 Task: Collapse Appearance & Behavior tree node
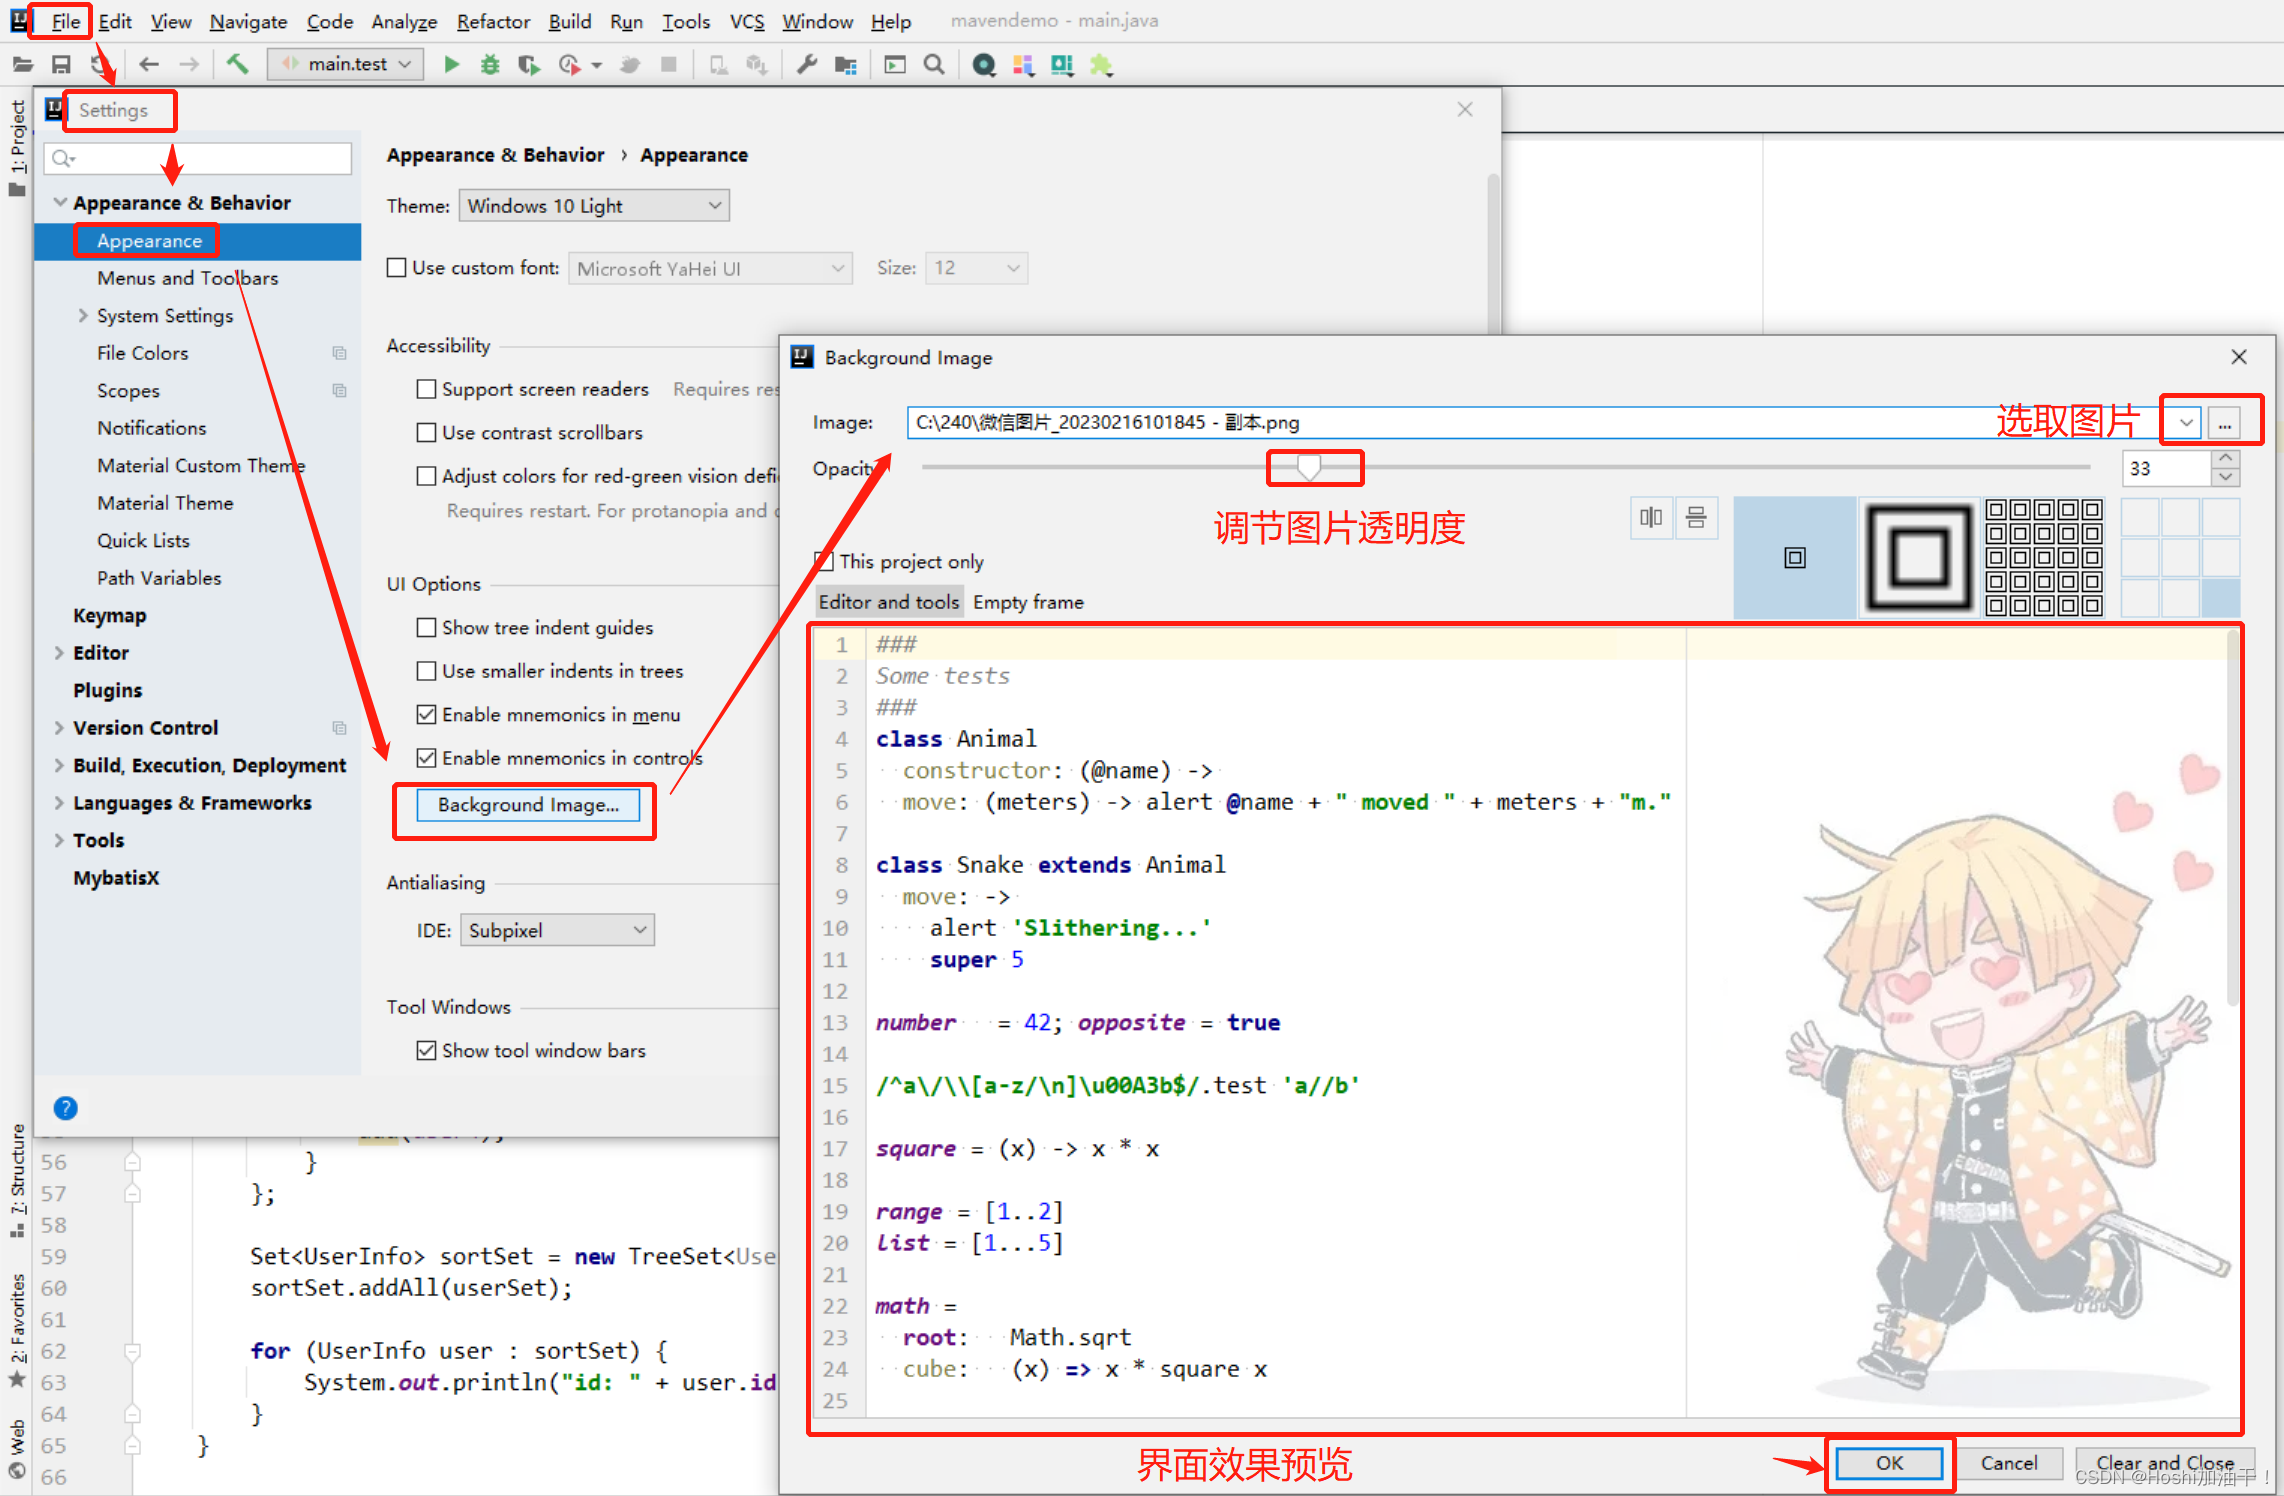61,203
